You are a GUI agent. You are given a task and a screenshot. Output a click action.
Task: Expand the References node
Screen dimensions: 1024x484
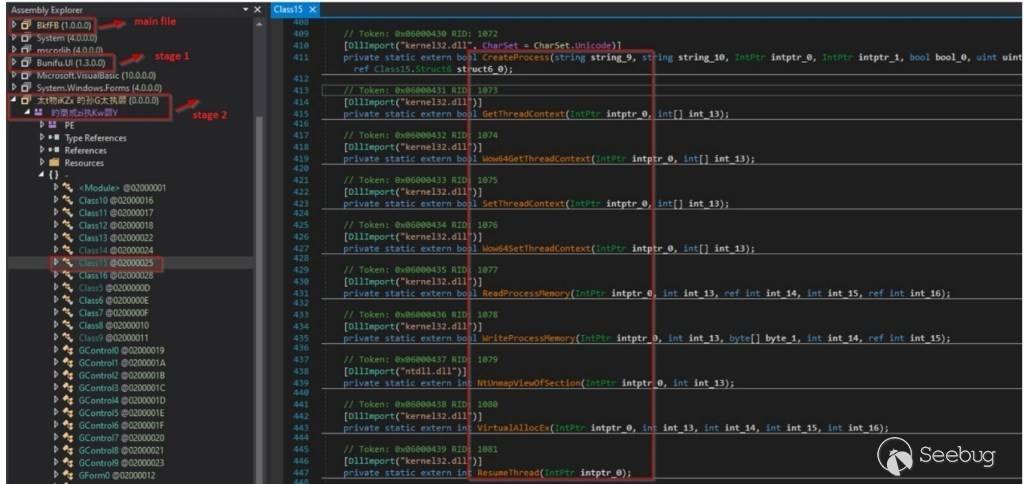click(x=42, y=150)
